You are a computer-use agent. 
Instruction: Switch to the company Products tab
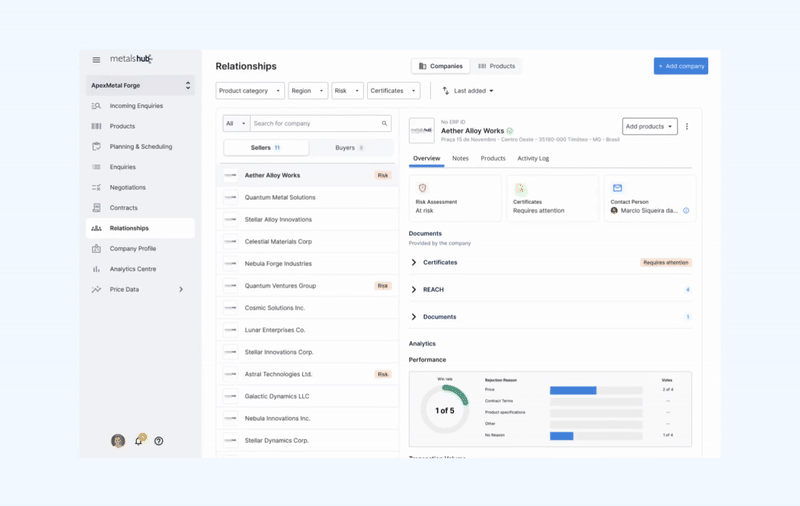pos(493,159)
